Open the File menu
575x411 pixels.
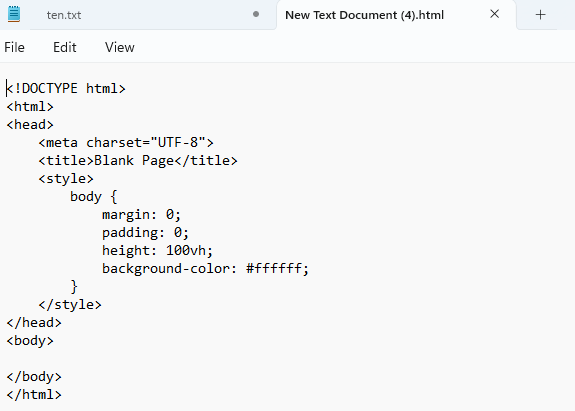pyautogui.click(x=14, y=47)
